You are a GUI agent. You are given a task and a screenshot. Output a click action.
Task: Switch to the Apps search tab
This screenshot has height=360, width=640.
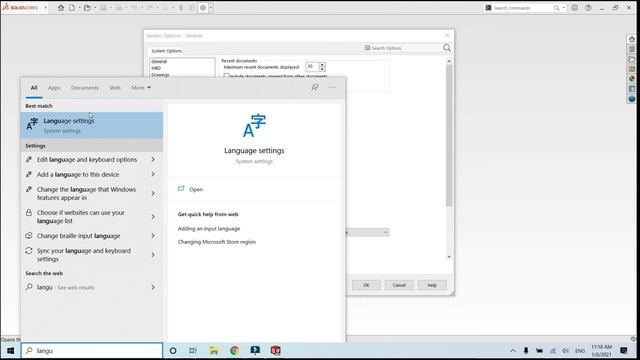click(54, 88)
